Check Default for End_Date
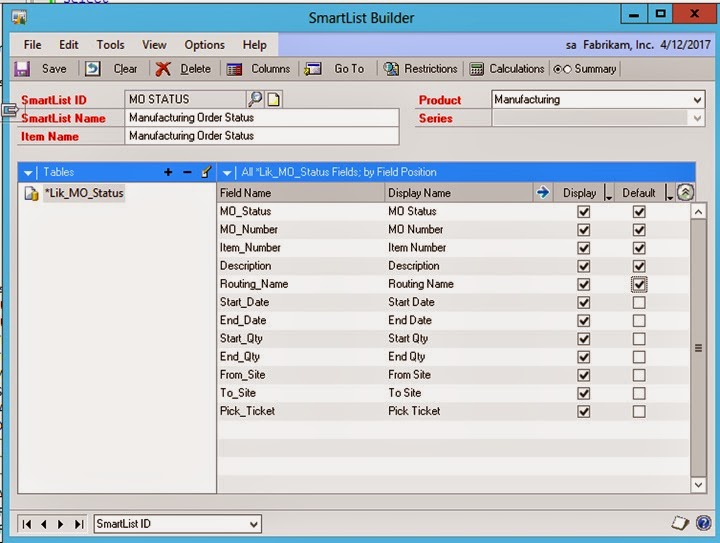720x543 pixels. coord(639,321)
